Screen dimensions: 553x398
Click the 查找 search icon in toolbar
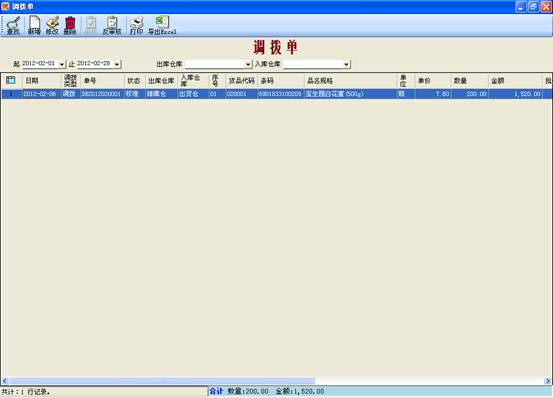pyautogui.click(x=13, y=25)
